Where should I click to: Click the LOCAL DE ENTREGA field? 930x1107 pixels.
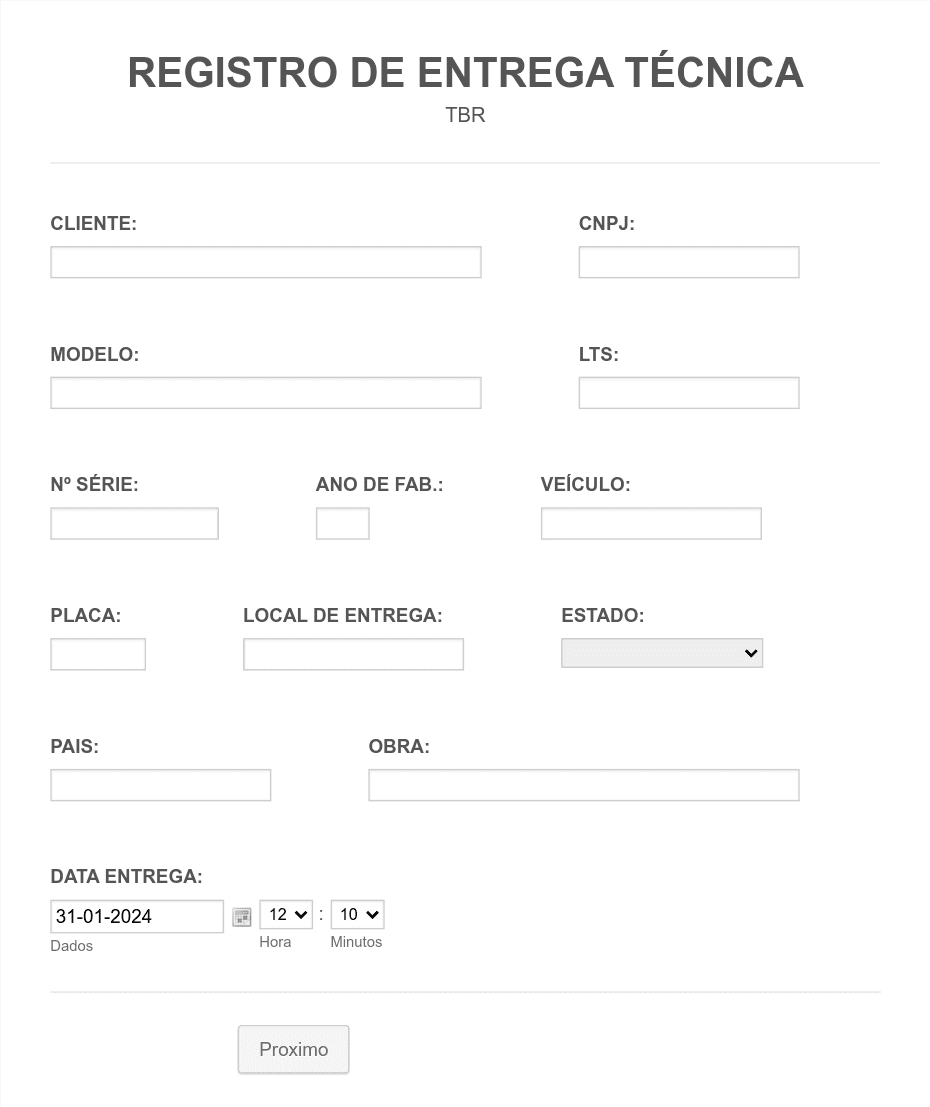353,654
